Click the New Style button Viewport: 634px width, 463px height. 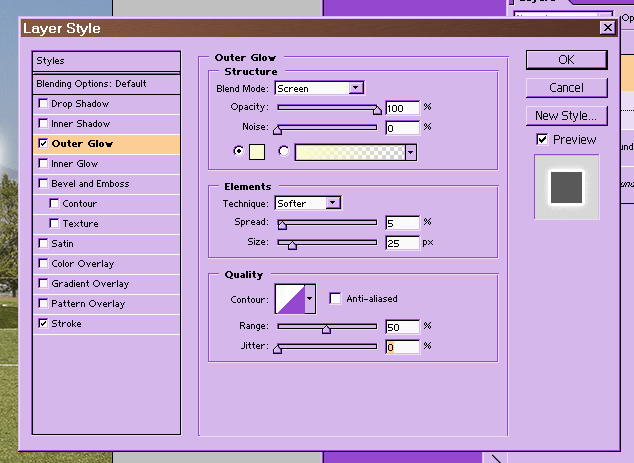pyautogui.click(x=566, y=115)
